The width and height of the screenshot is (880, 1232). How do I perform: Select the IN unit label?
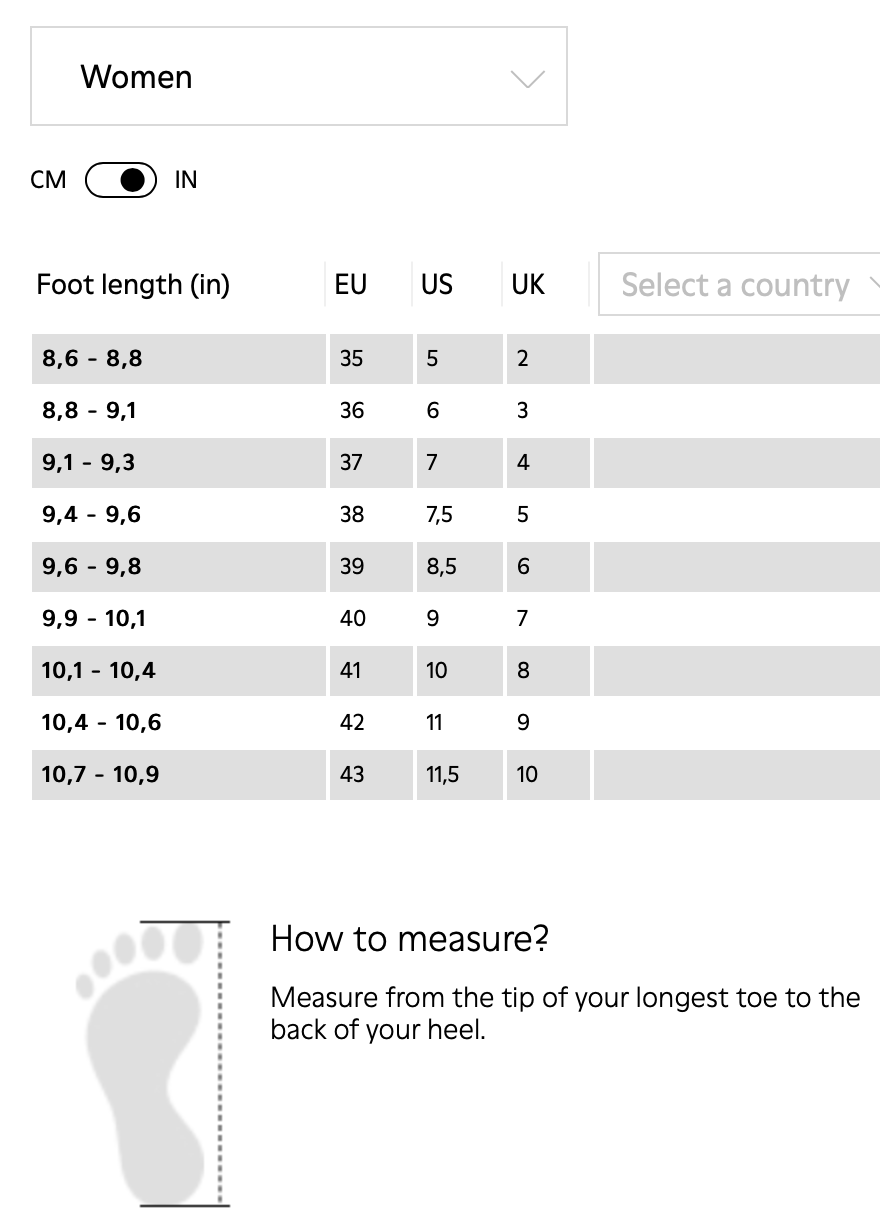[186, 180]
